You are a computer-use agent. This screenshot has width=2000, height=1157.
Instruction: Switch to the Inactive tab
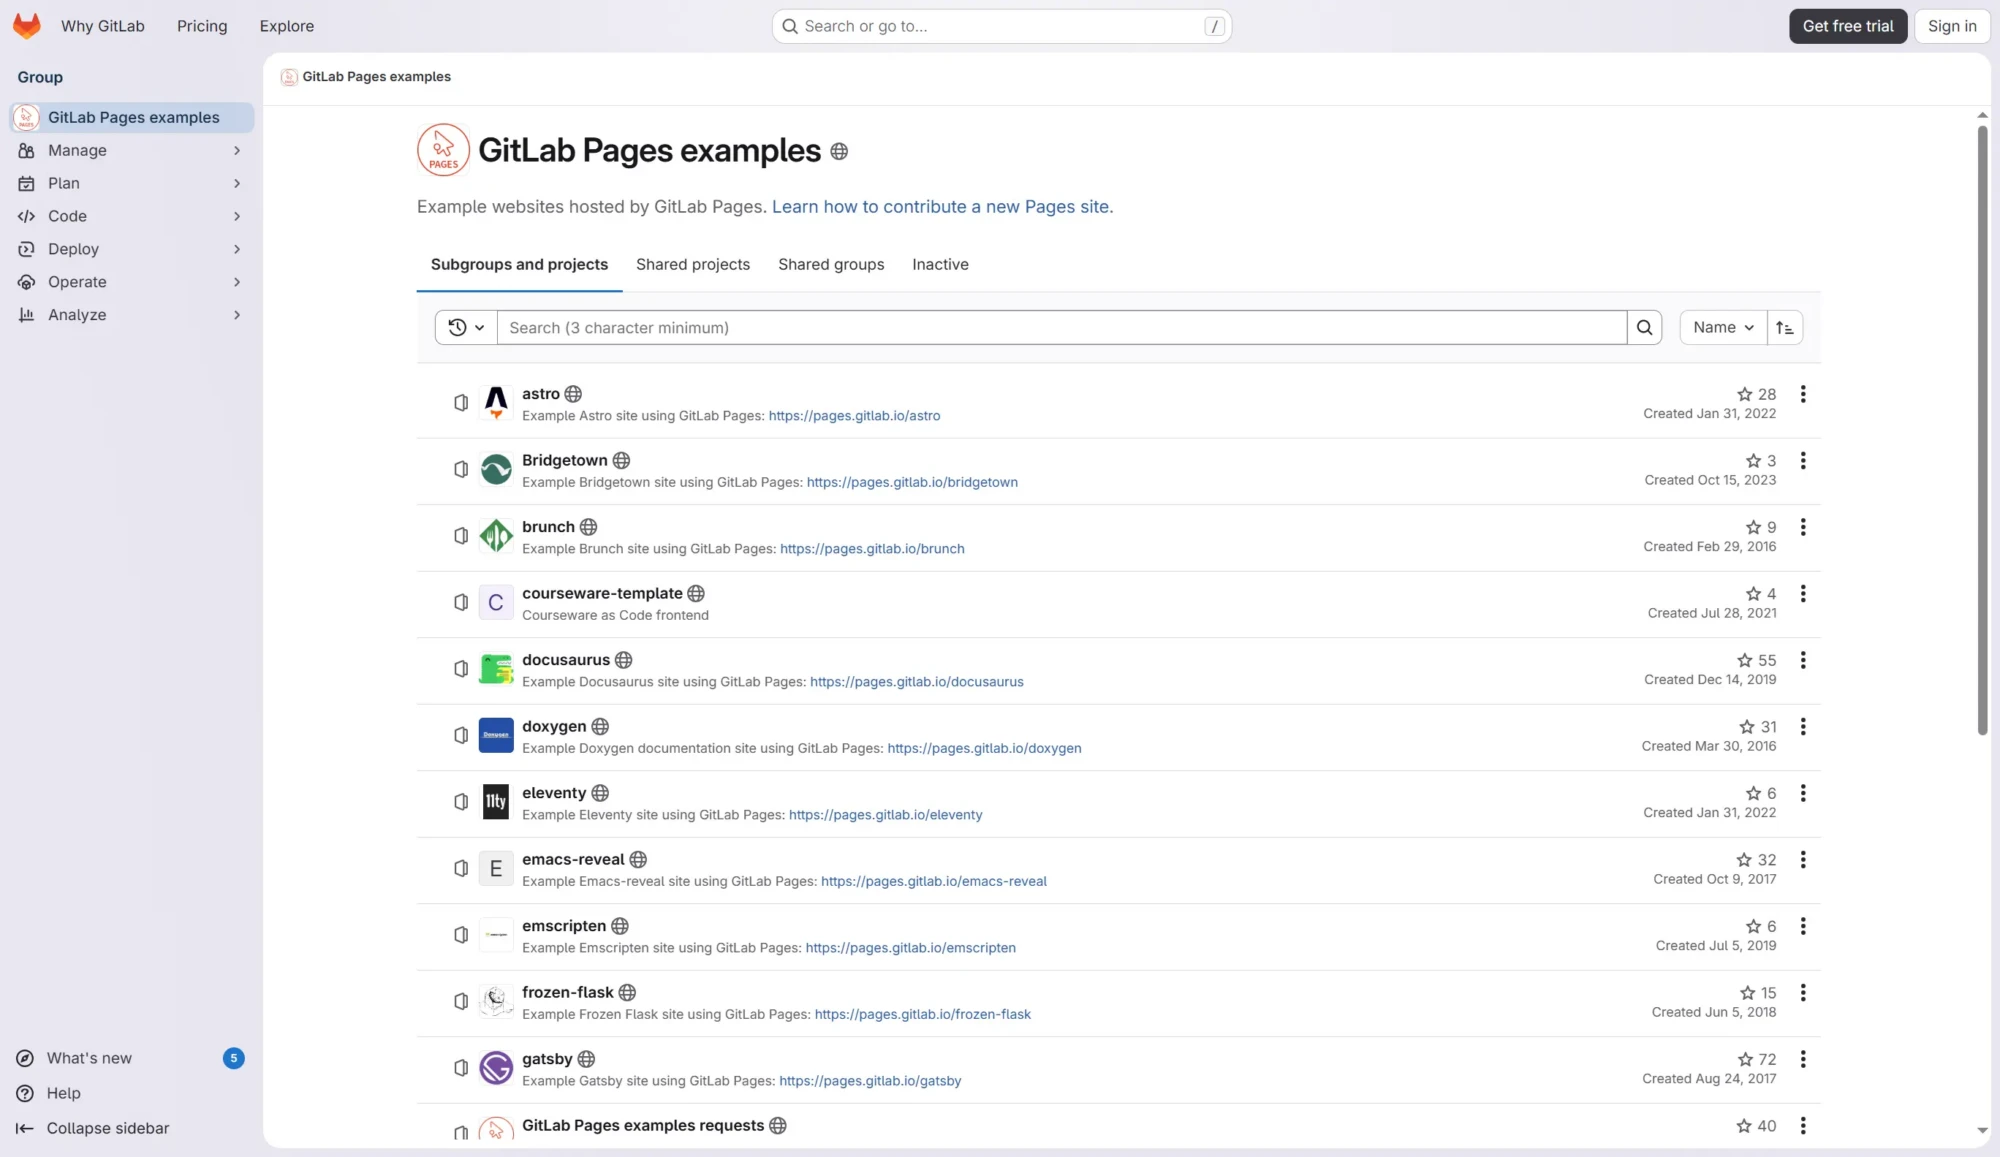pyautogui.click(x=940, y=264)
